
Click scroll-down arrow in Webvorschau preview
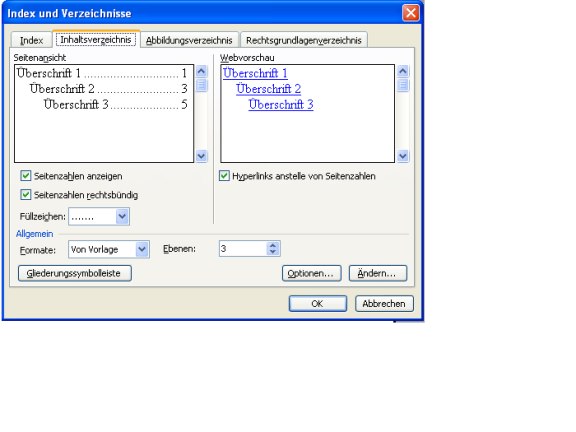tap(403, 156)
